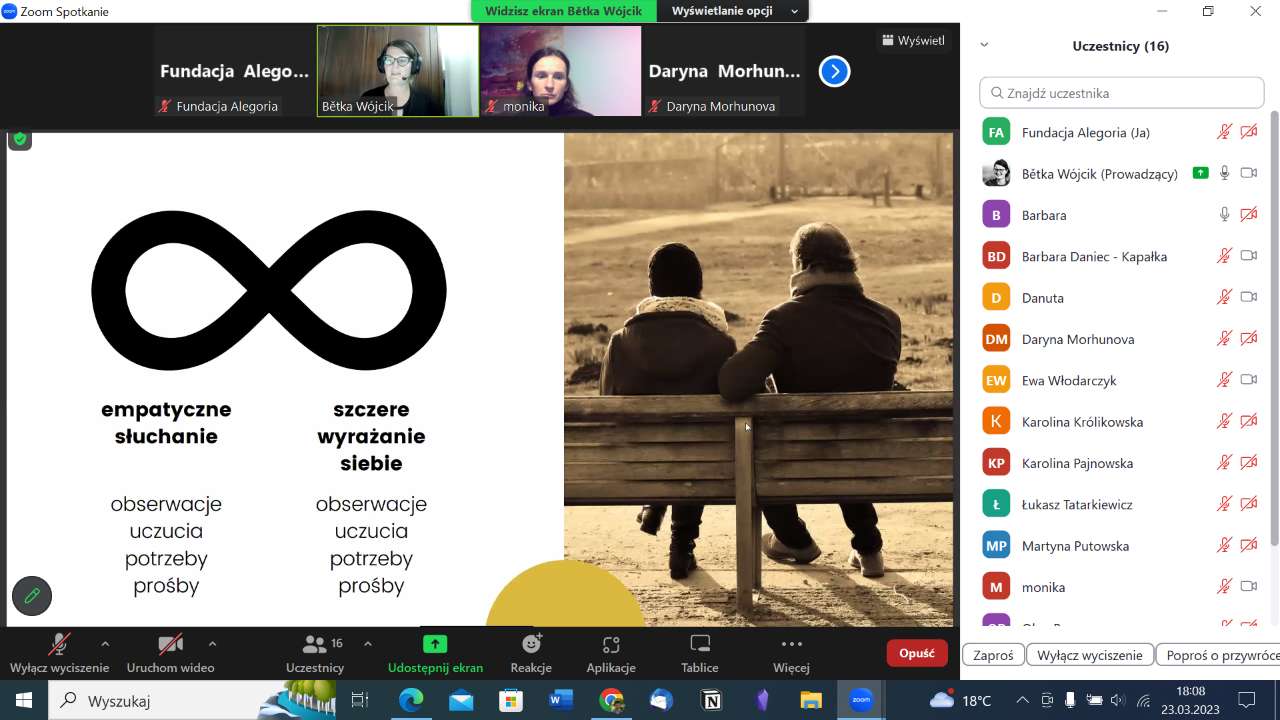Click the green encryption shield icon

click(x=20, y=139)
